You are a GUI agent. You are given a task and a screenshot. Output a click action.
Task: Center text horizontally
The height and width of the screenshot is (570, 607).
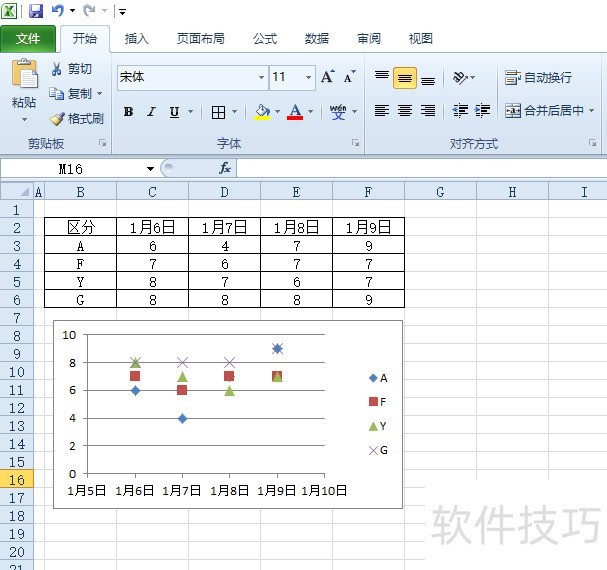click(405, 111)
